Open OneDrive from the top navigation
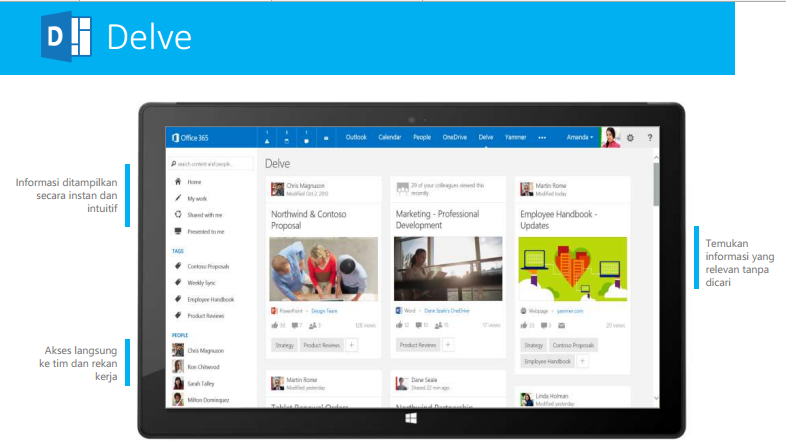The height and width of the screenshot is (442, 786). coord(455,137)
